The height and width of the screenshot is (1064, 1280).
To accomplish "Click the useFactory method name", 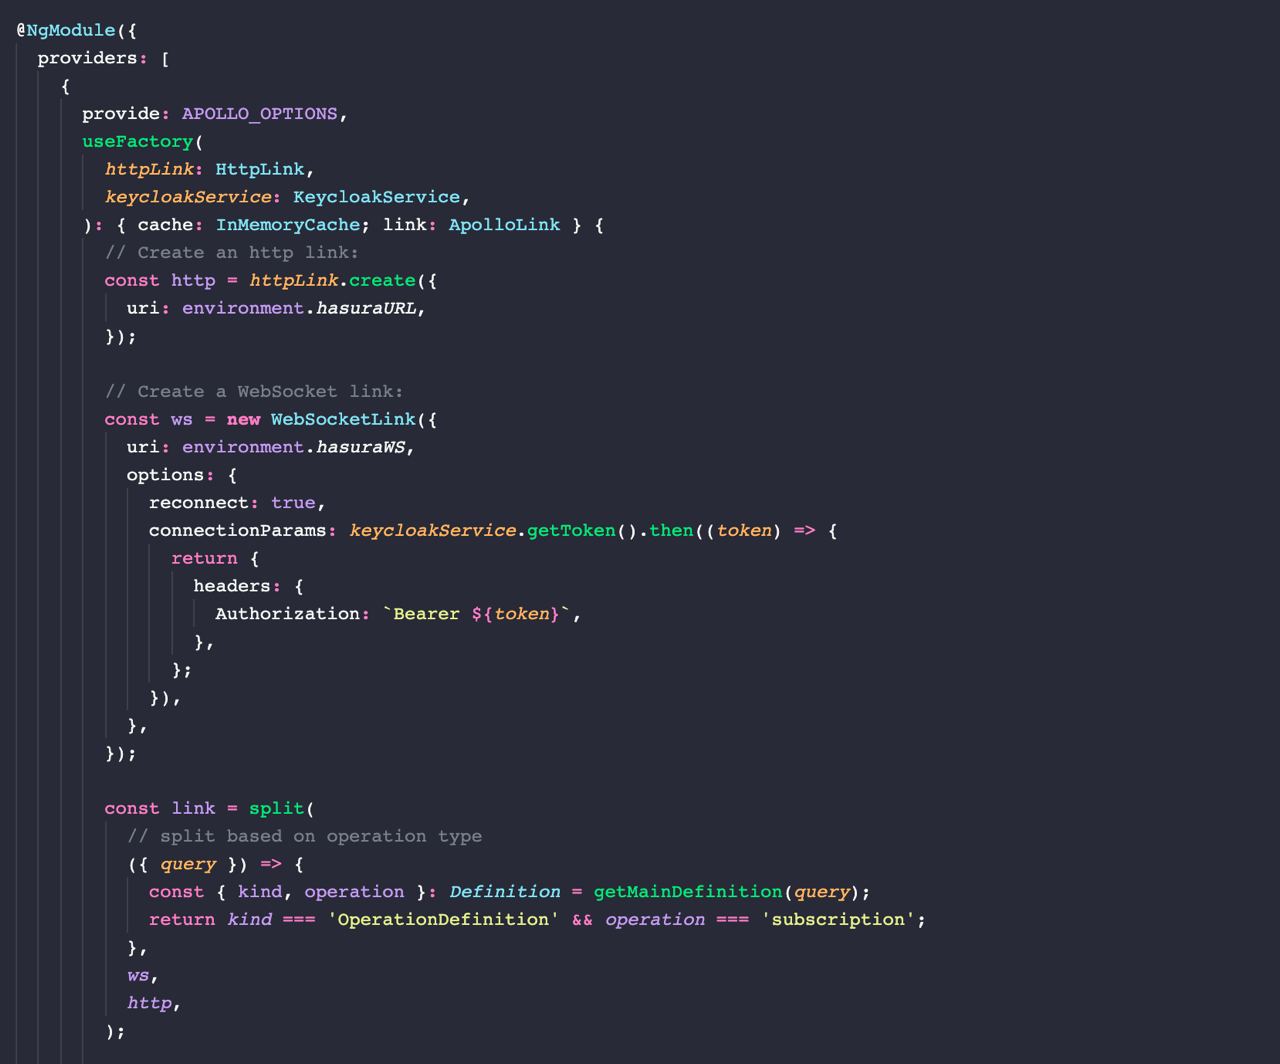I will point(137,141).
